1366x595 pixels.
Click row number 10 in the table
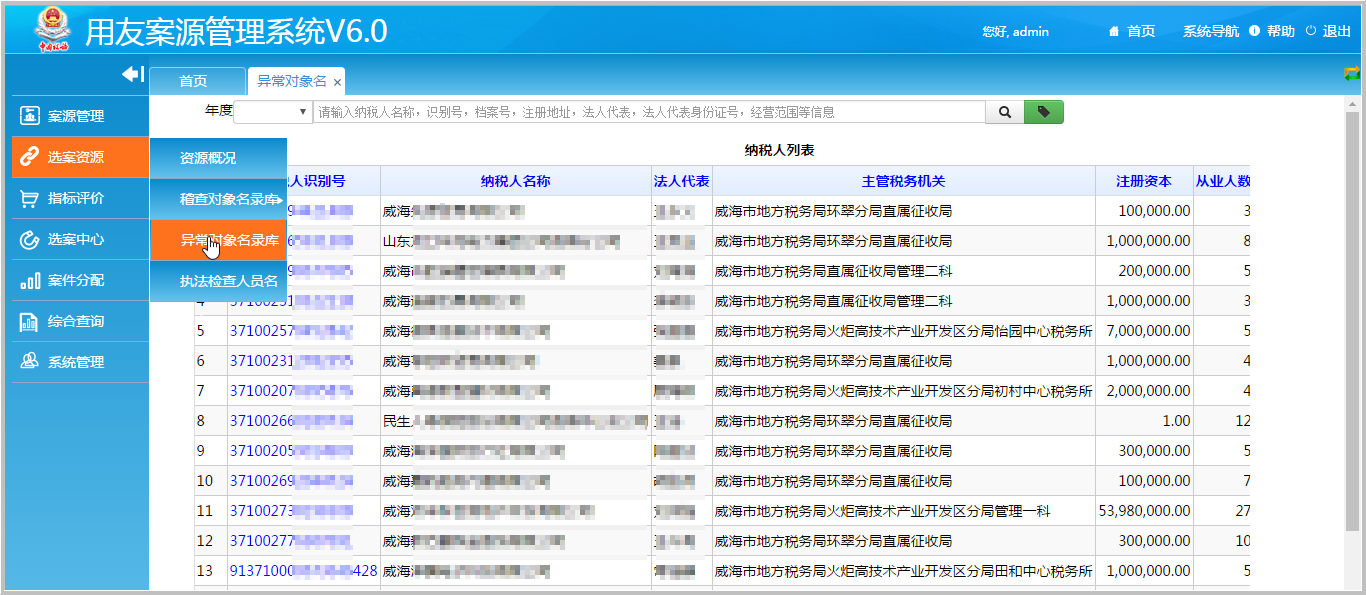(205, 481)
